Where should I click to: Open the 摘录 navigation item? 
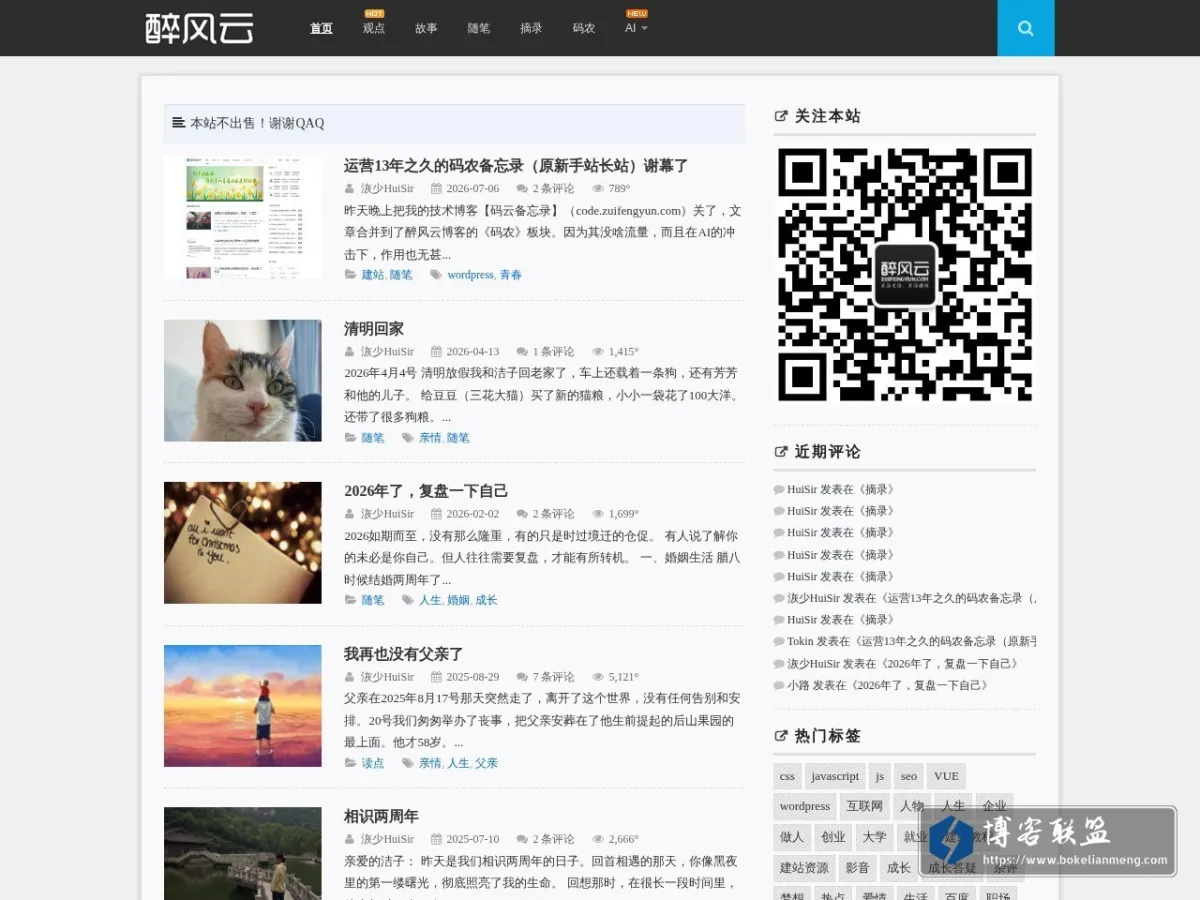tap(531, 28)
